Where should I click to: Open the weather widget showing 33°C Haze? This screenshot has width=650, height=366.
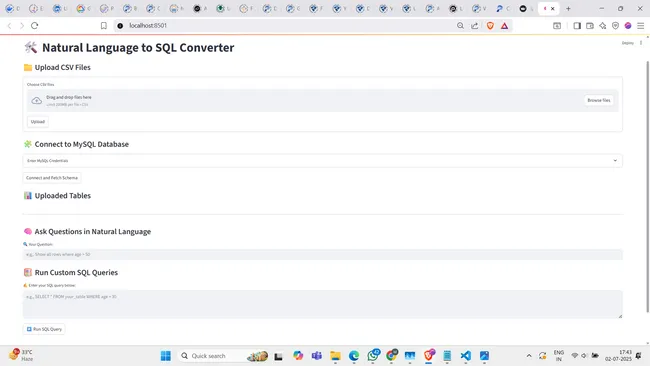point(22,355)
